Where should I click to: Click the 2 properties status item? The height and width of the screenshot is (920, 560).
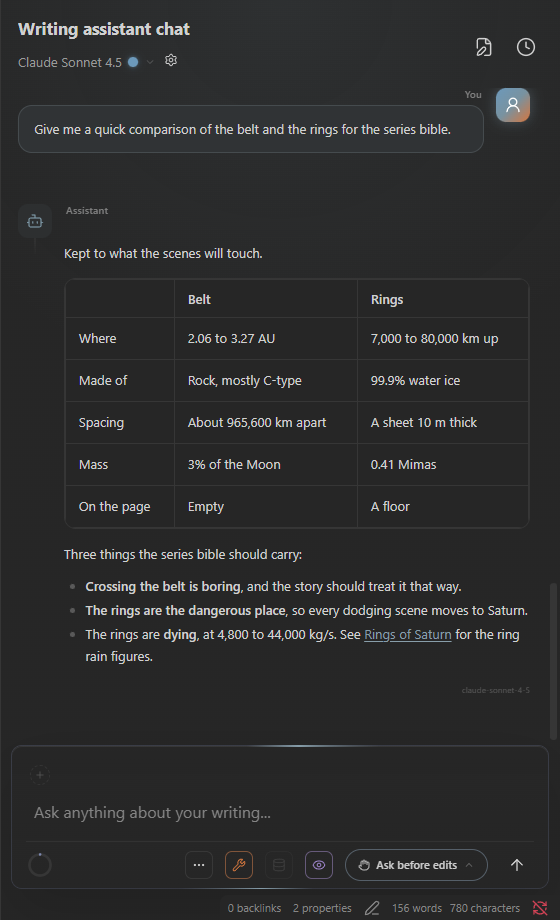[322, 908]
